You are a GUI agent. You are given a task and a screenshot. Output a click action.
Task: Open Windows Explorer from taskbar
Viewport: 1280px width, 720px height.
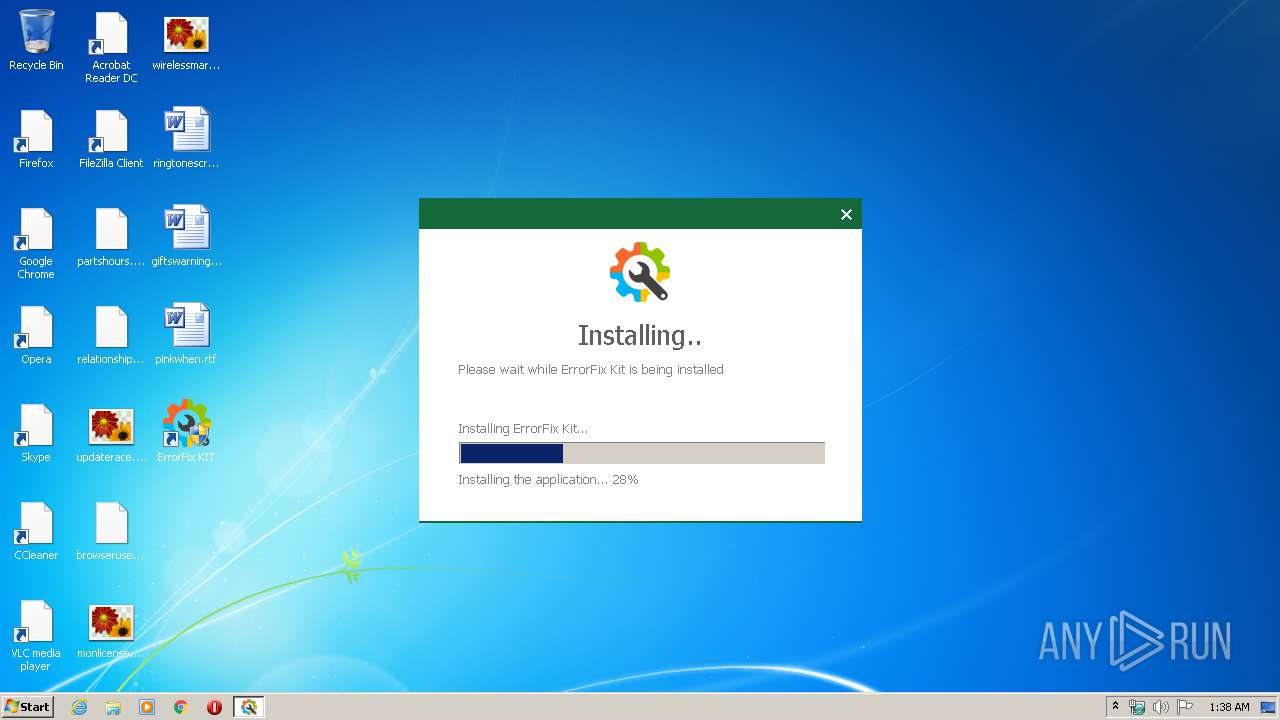point(113,707)
